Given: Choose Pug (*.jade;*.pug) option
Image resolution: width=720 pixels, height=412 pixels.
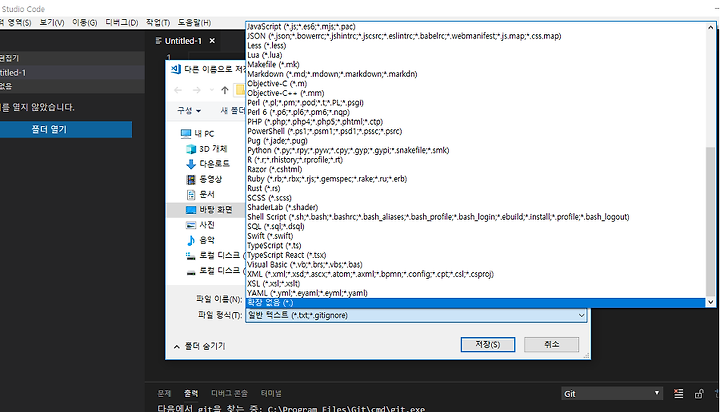Looking at the screenshot, I should pos(476,141).
